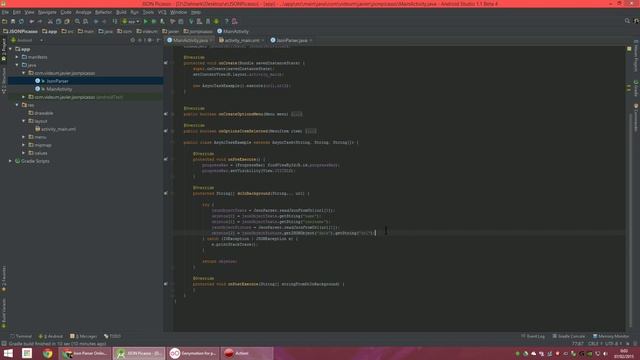Click the MainActivity breadcrumb in navigation bar
Image resolution: width=640 pixels, height=360 pixels.
point(233,31)
